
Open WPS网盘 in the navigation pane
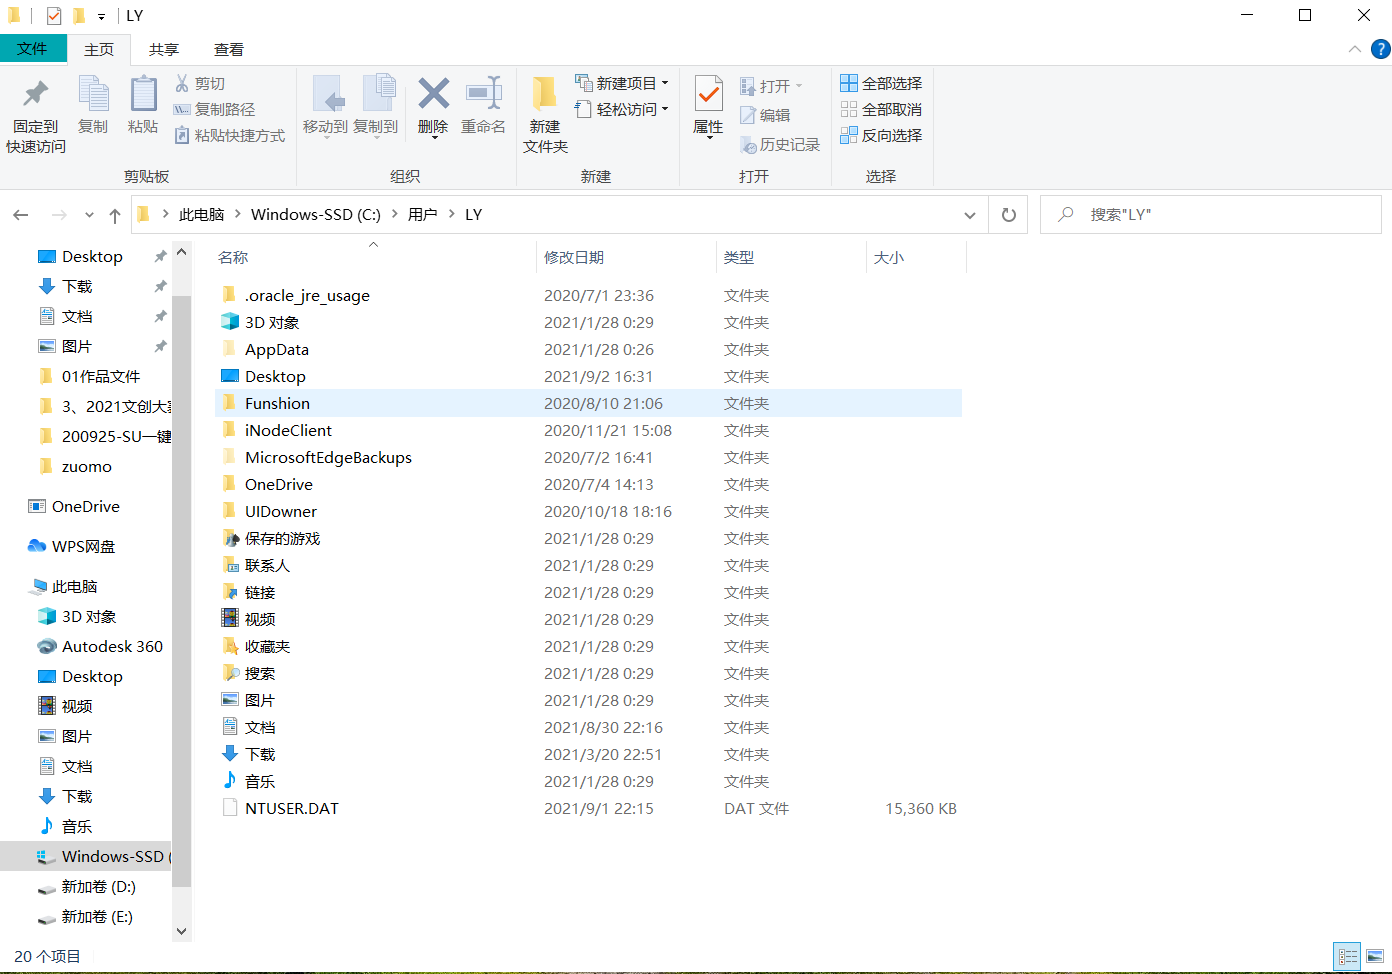click(x=84, y=547)
